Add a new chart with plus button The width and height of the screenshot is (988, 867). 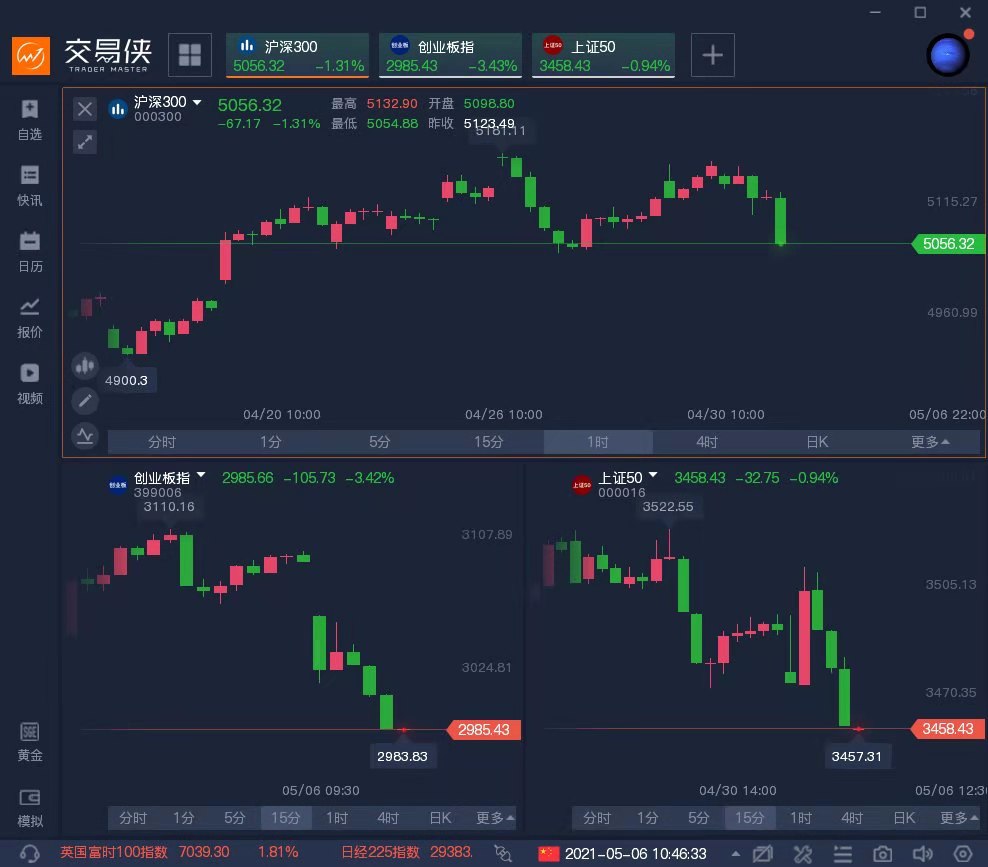(x=713, y=55)
